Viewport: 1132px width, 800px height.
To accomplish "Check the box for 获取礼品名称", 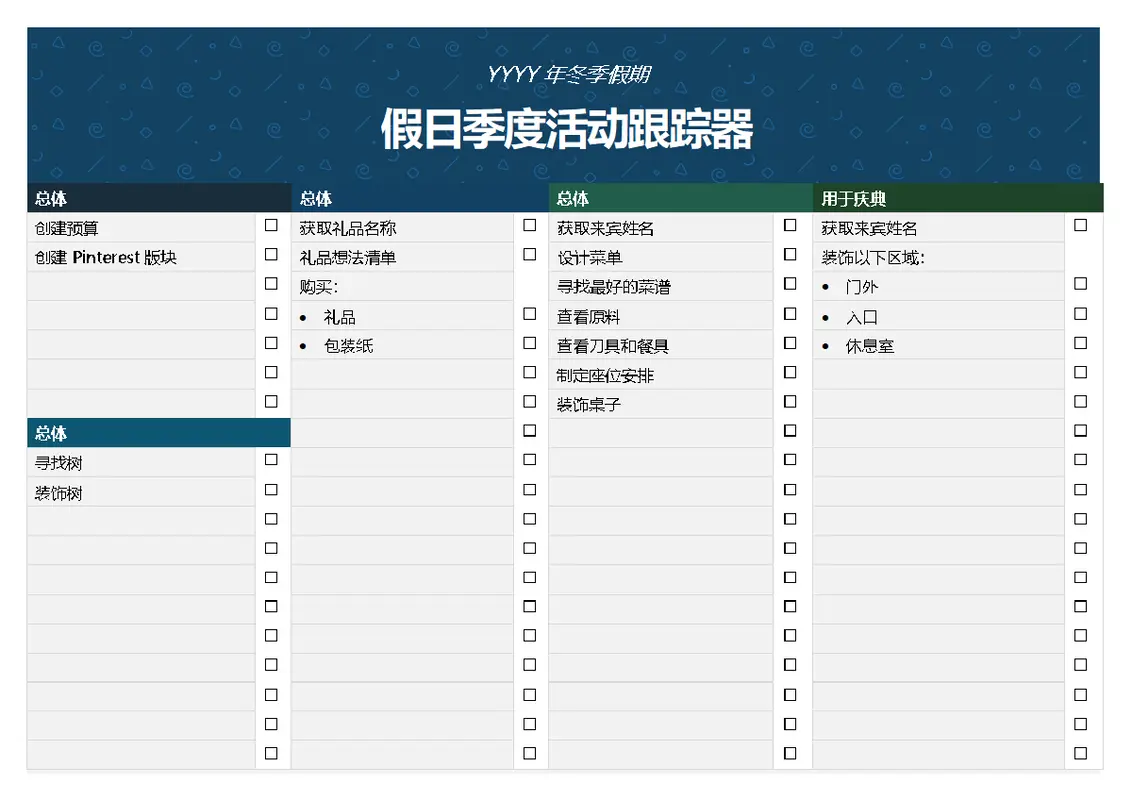I will (529, 225).
